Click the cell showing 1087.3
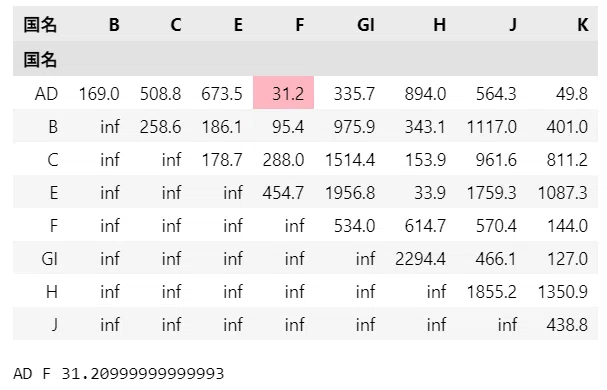The image size is (607, 390). tap(562, 192)
